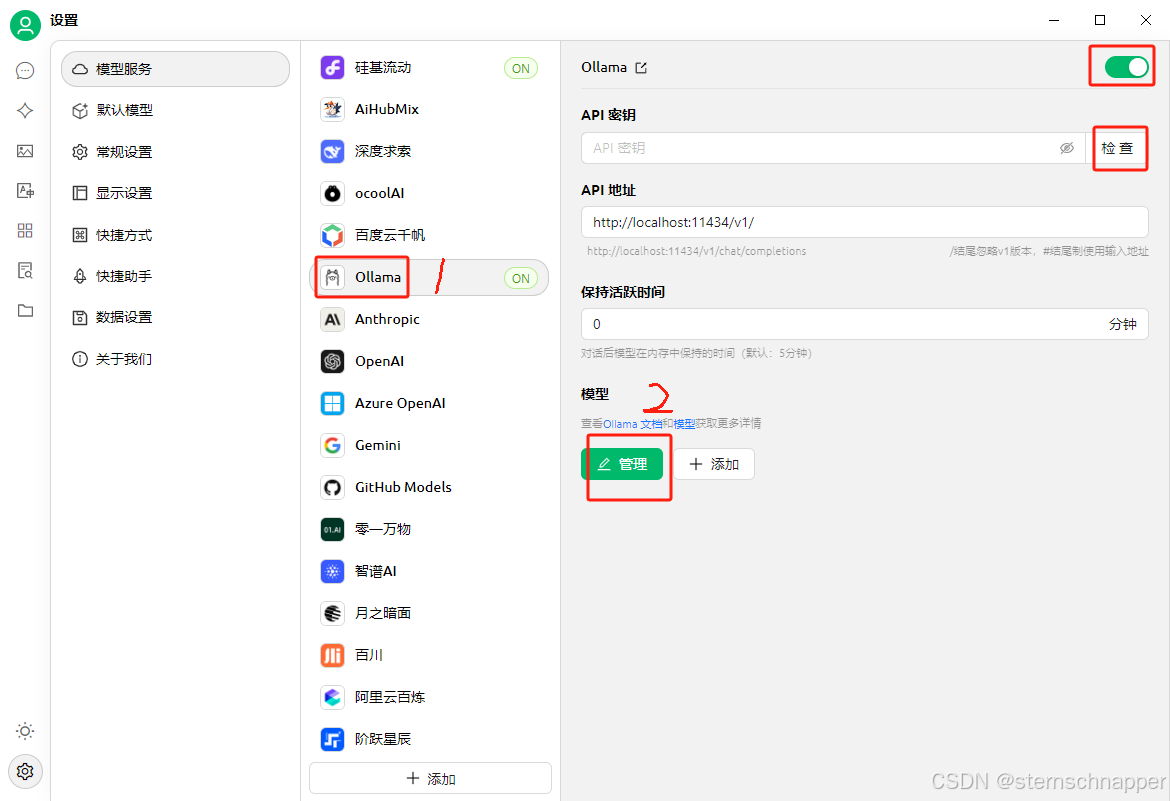Open the translate sidebar icon
Image resolution: width=1170 pixels, height=801 pixels.
tap(25, 190)
